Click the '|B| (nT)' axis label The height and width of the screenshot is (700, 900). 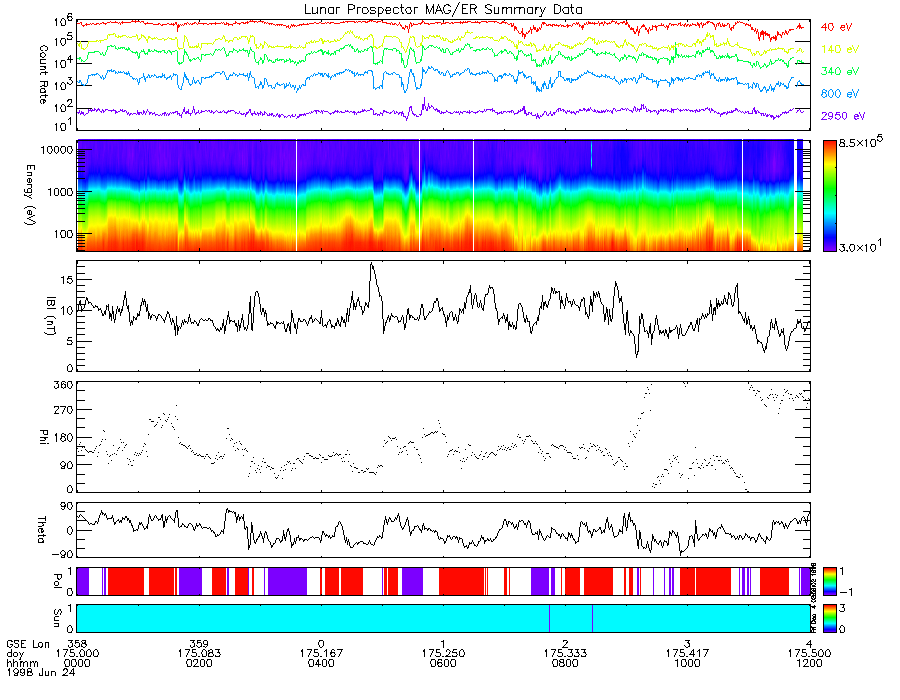tap(50, 316)
